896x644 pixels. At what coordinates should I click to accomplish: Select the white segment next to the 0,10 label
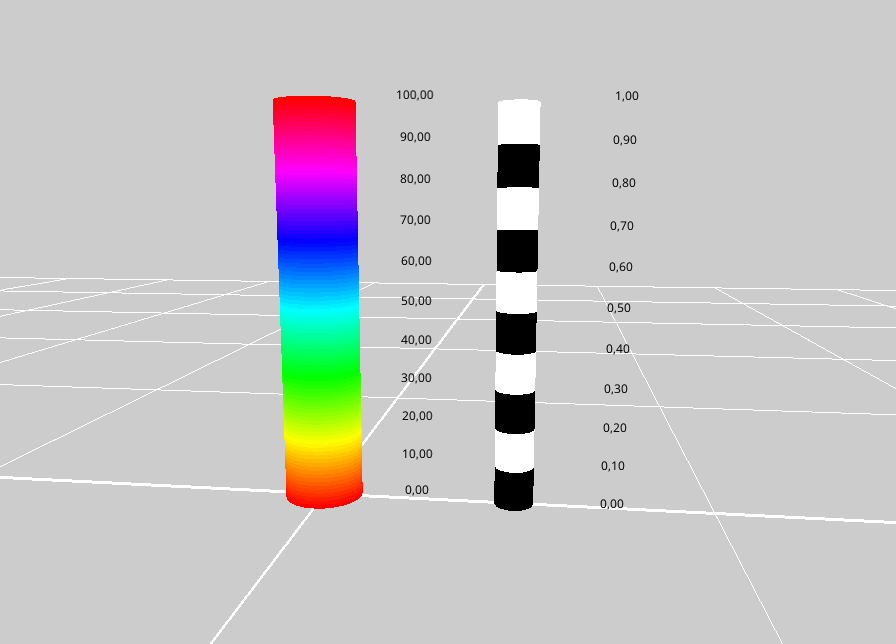coord(515,451)
